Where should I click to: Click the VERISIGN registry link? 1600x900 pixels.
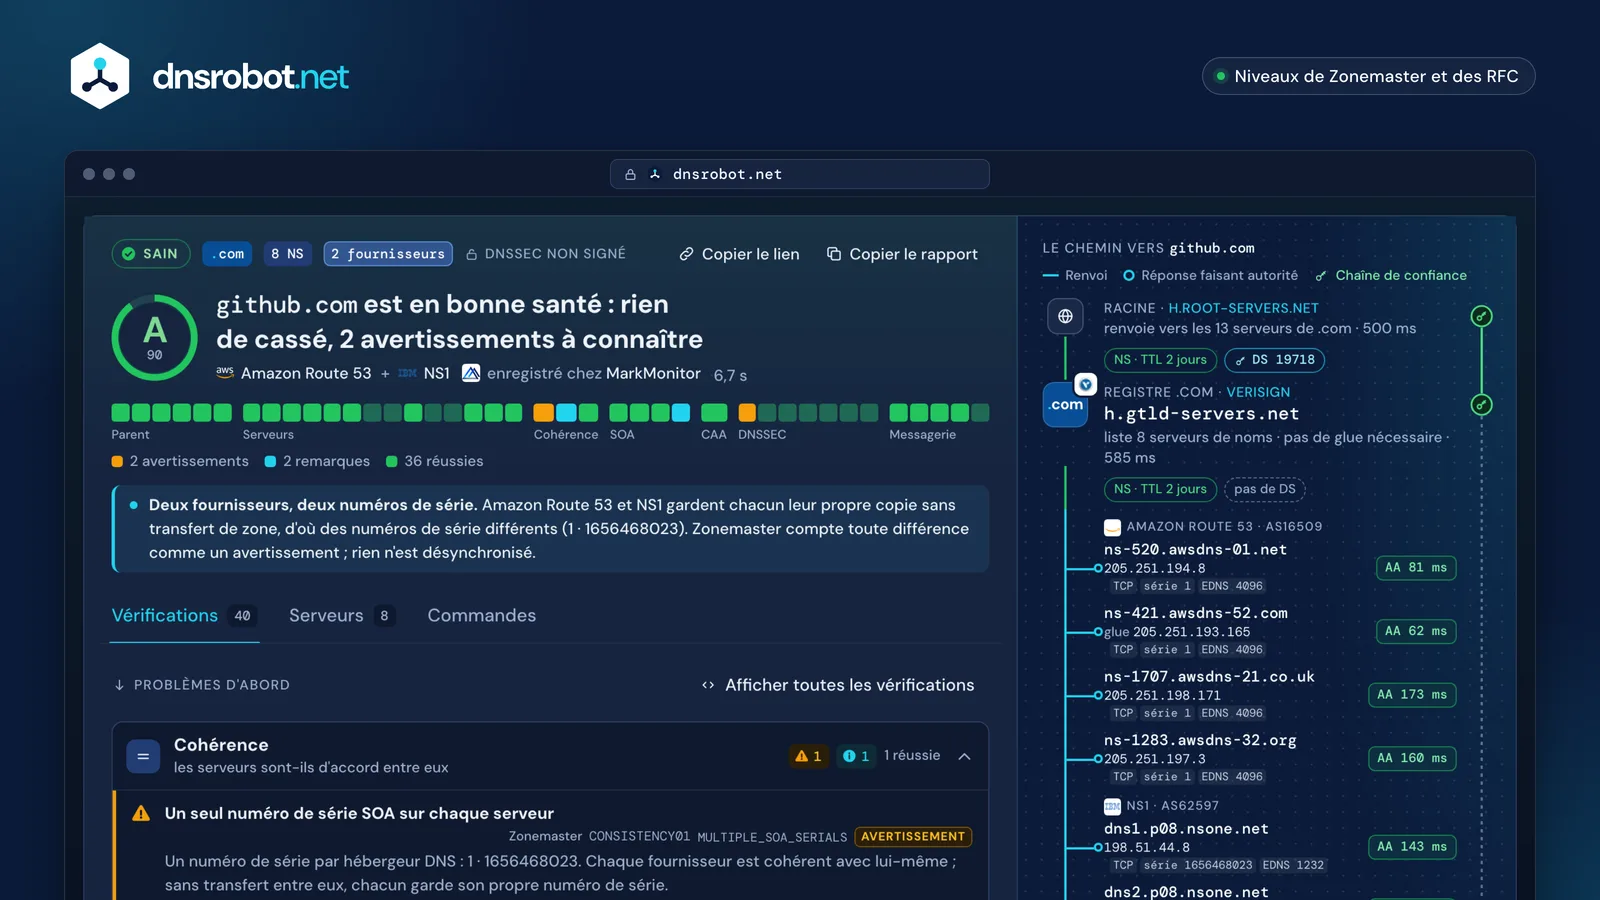click(1258, 392)
